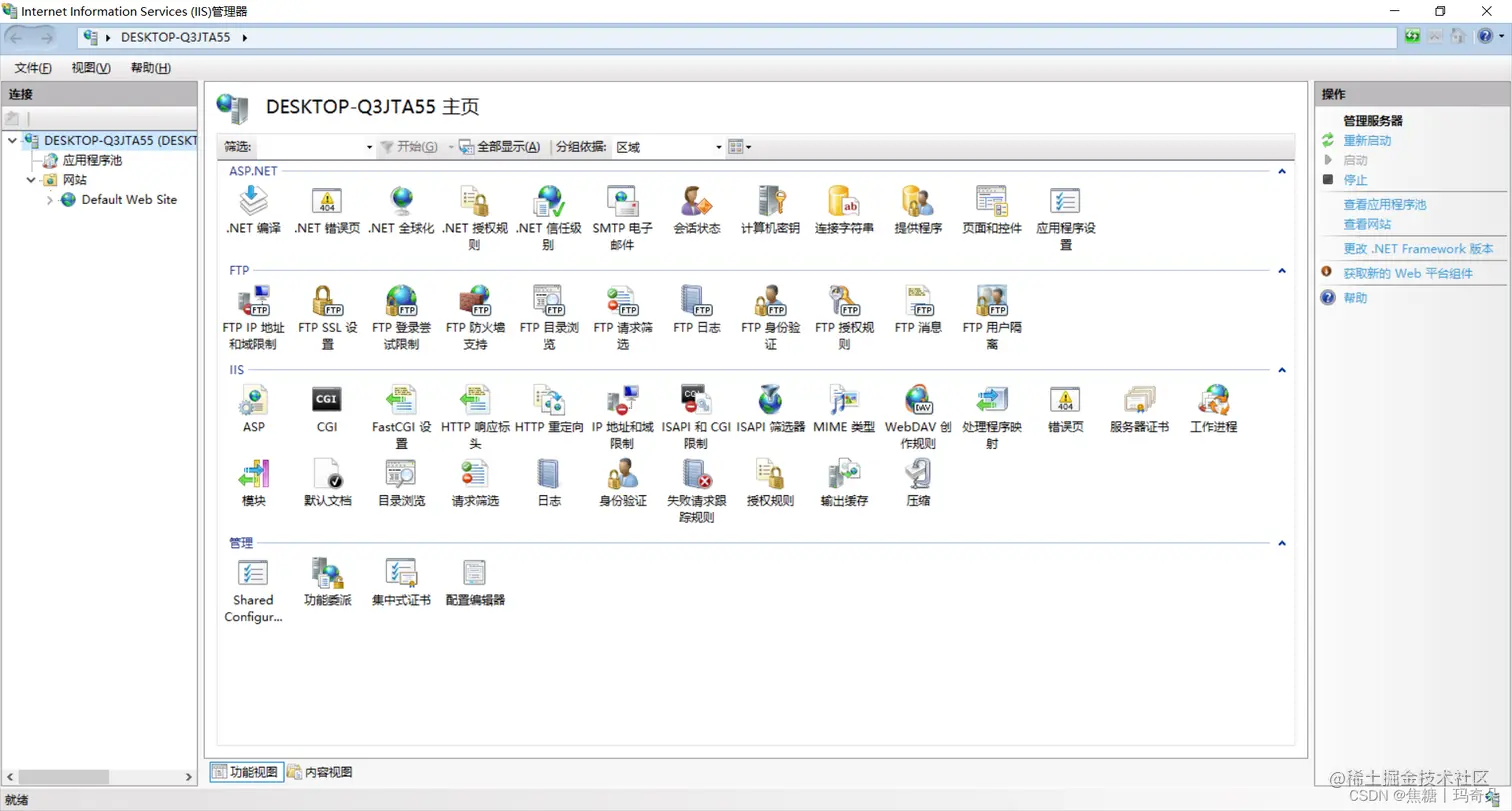Image resolution: width=1512 pixels, height=811 pixels.
Task: Click the address bar breadcrumb DESKTOP-Q3JTA55
Action: pyautogui.click(x=175, y=38)
